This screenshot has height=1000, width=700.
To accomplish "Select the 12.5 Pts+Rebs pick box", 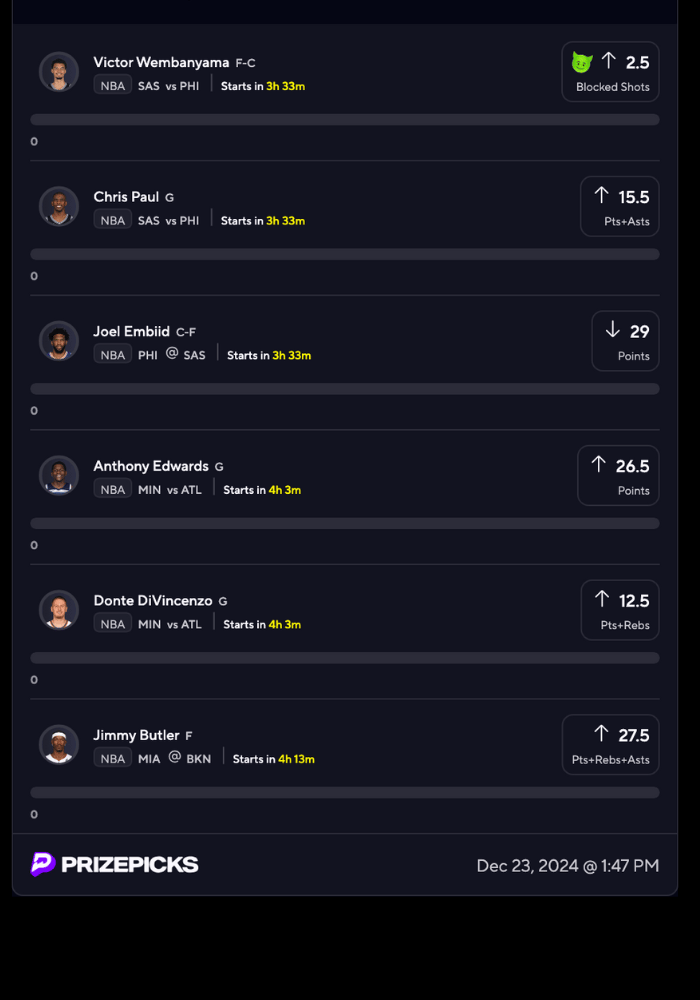I will pos(620,610).
